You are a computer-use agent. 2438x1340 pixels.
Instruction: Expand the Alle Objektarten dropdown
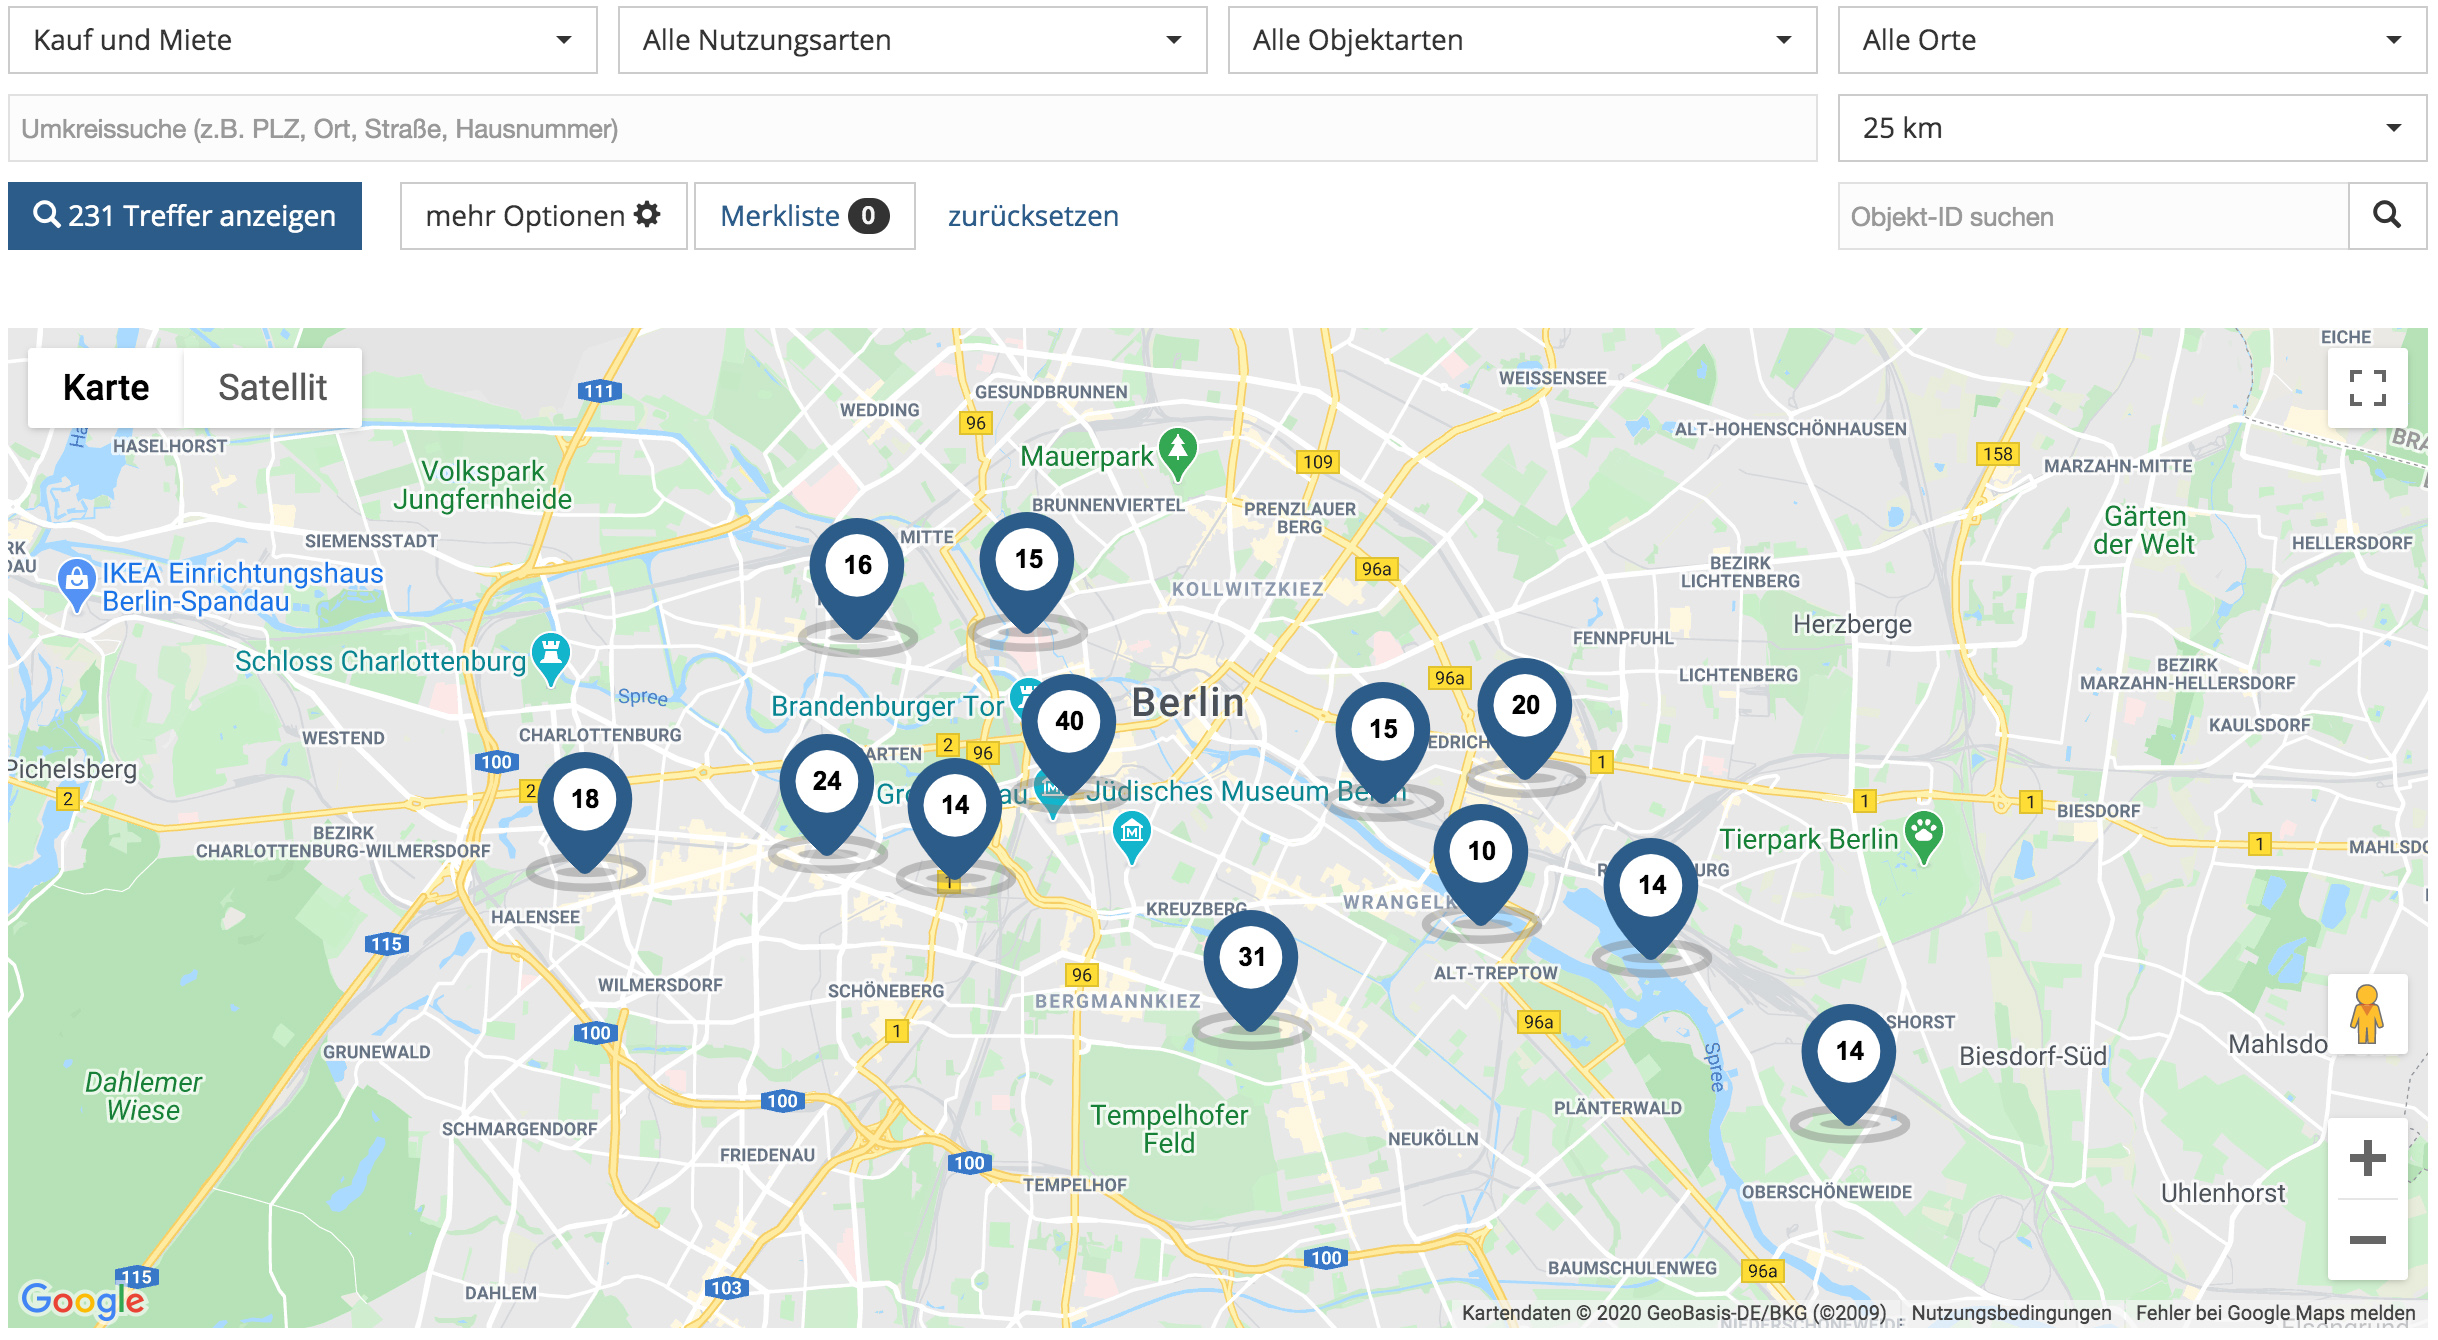point(1522,40)
